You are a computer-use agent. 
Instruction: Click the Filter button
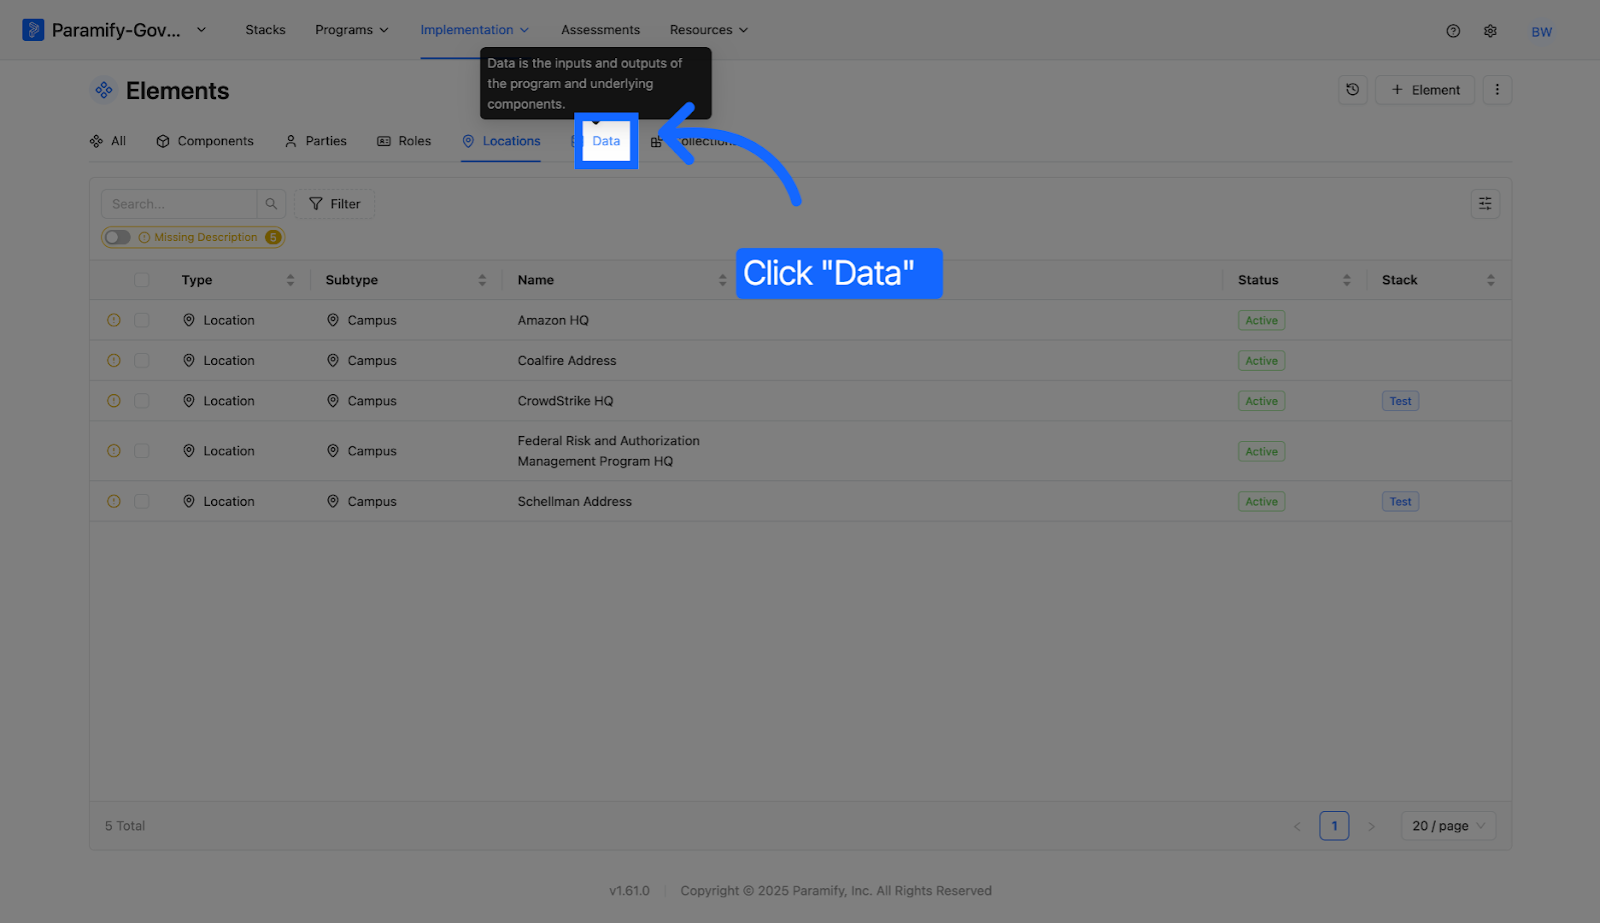coord(334,204)
